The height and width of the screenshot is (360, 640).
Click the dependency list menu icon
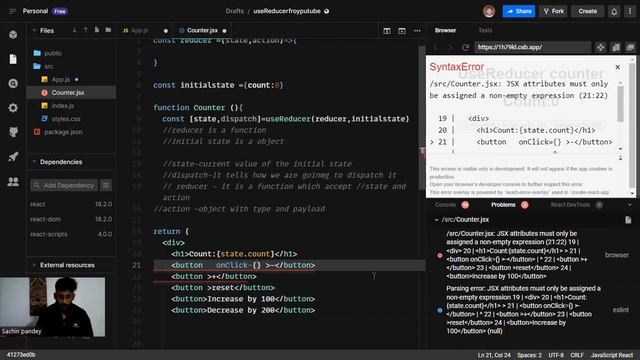point(106,185)
